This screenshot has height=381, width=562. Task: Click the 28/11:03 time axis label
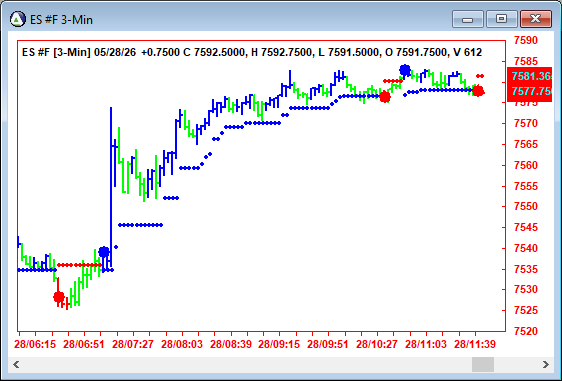pos(426,344)
